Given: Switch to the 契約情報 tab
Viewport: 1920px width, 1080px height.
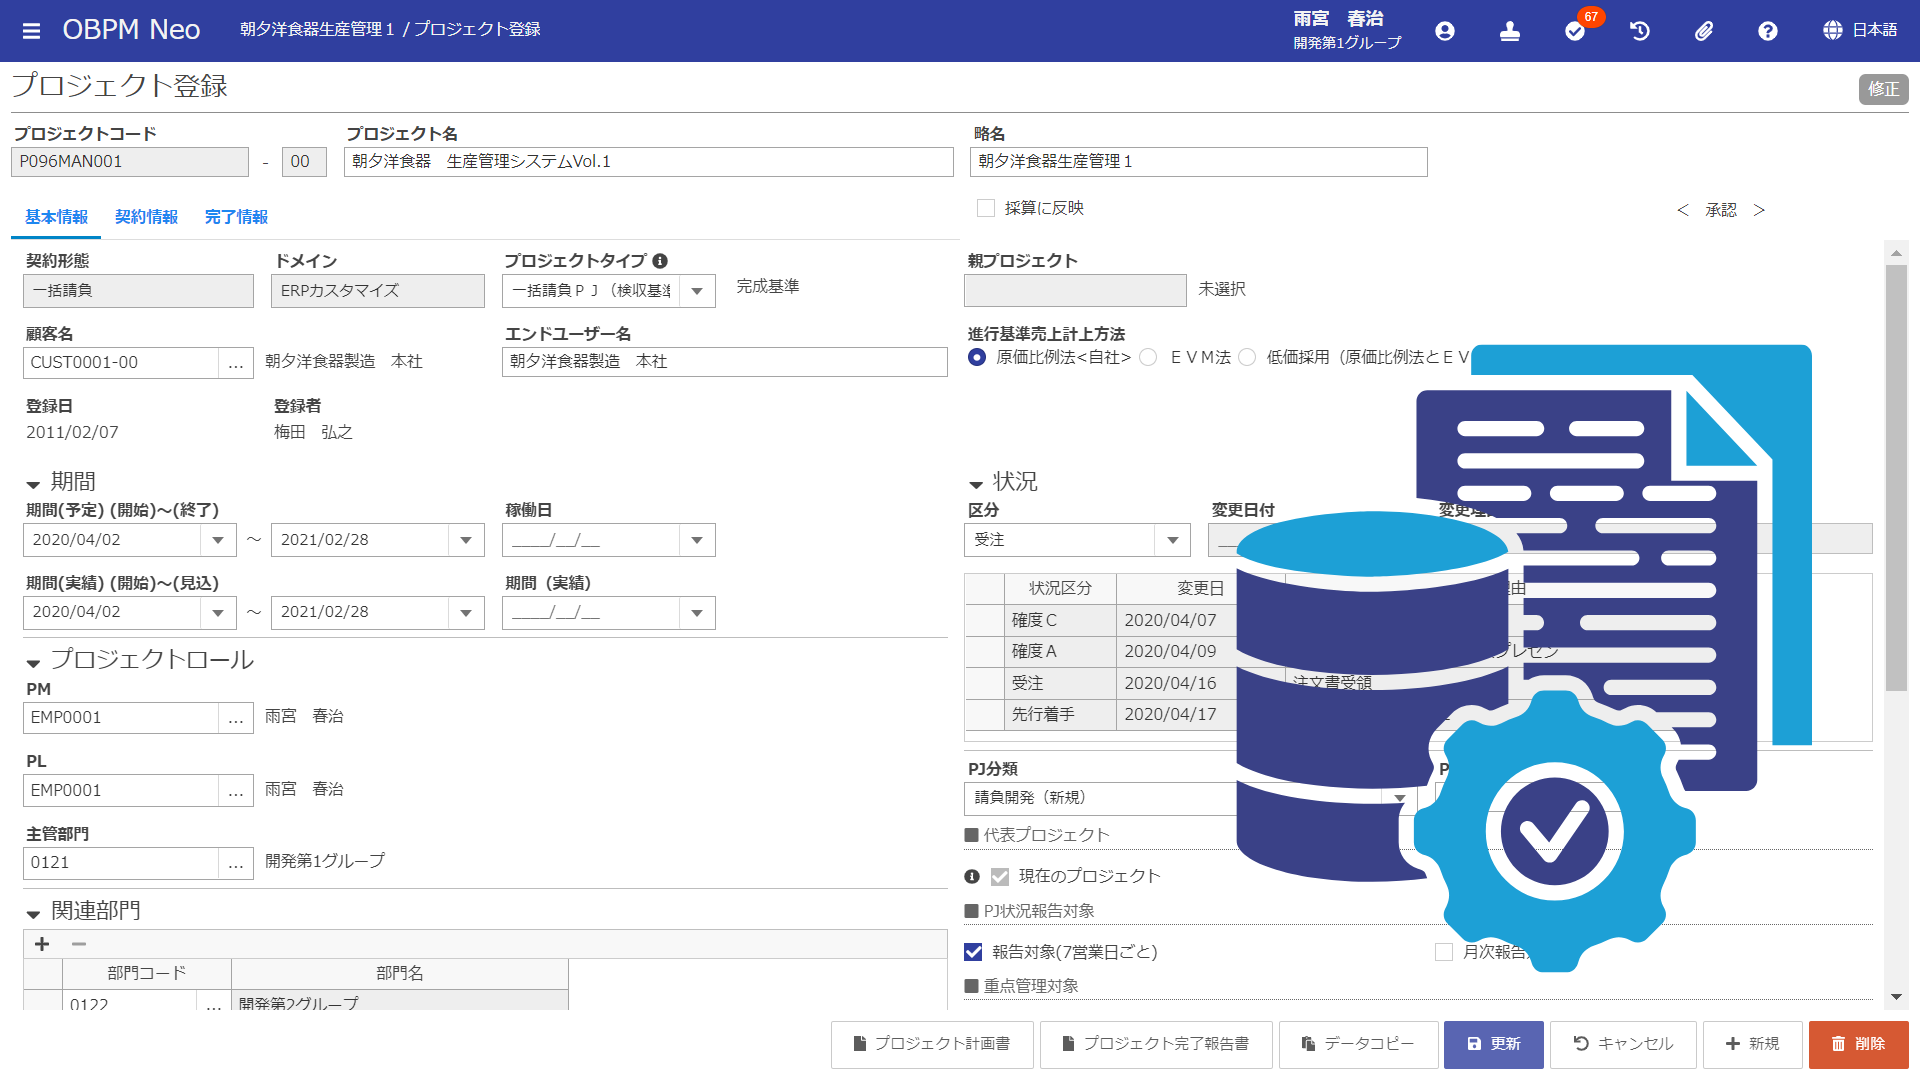Looking at the screenshot, I should pyautogui.click(x=146, y=217).
